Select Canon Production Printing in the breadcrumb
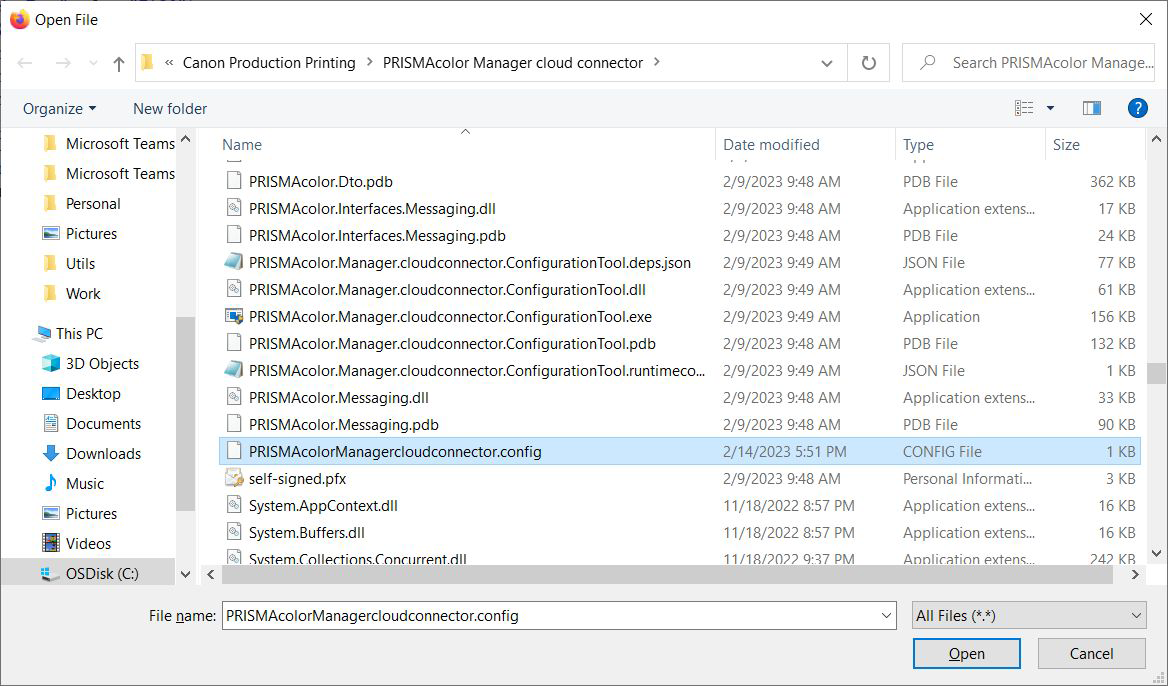This screenshot has height=686, width=1168. 269,63
